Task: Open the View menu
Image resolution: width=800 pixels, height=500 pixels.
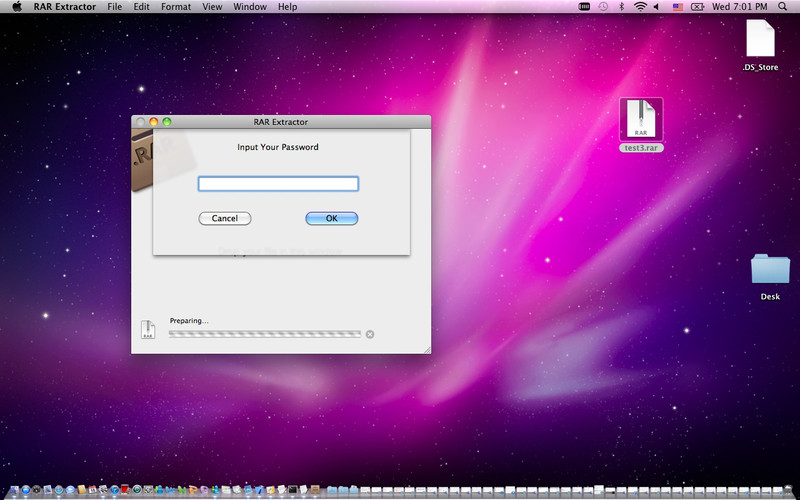Action: [212, 7]
